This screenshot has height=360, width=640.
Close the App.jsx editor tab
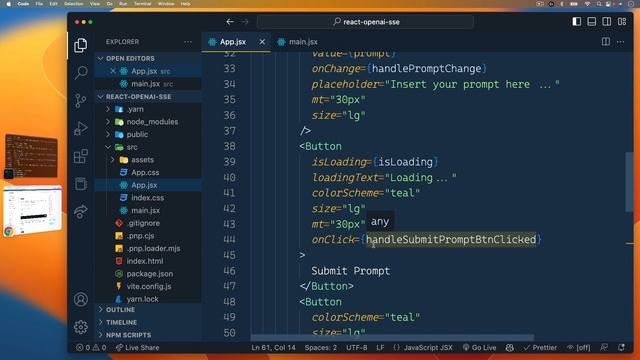[x=262, y=42]
